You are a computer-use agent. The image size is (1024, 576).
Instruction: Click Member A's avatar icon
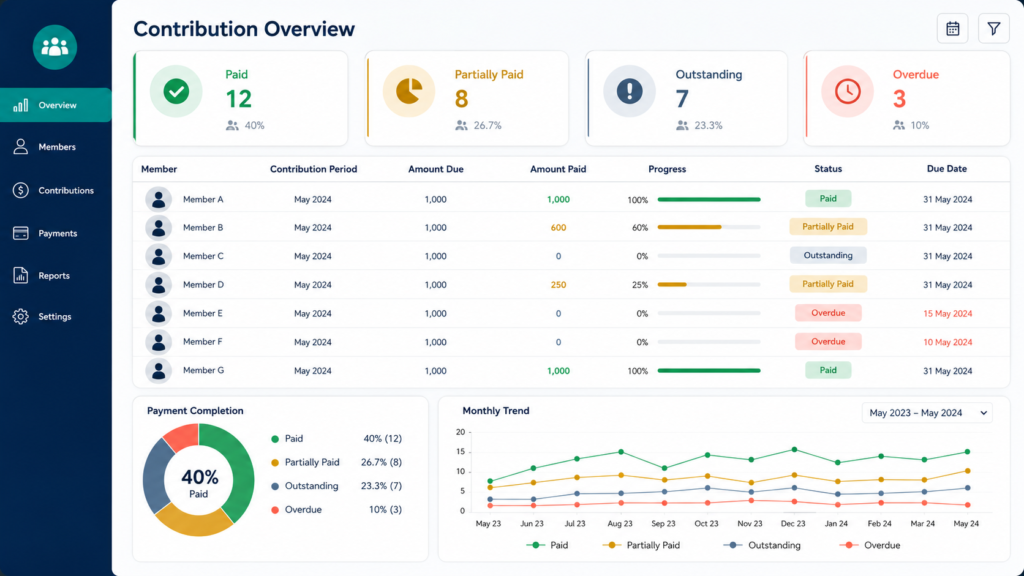point(158,199)
